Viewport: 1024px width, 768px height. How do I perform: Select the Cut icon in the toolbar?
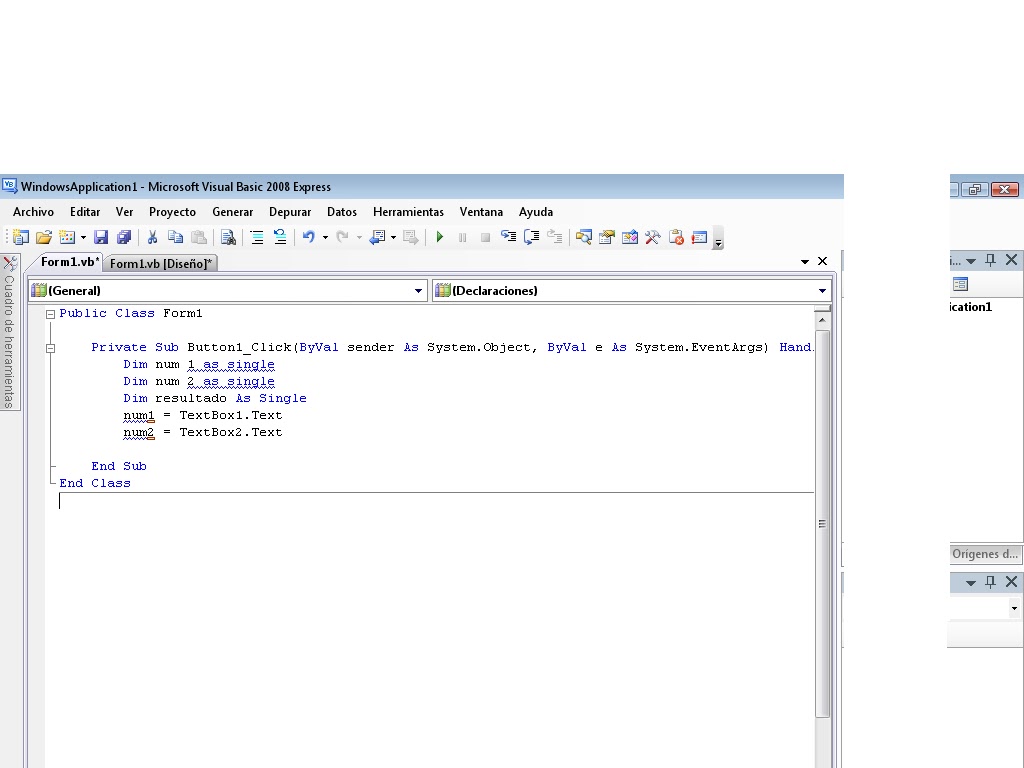tap(152, 237)
